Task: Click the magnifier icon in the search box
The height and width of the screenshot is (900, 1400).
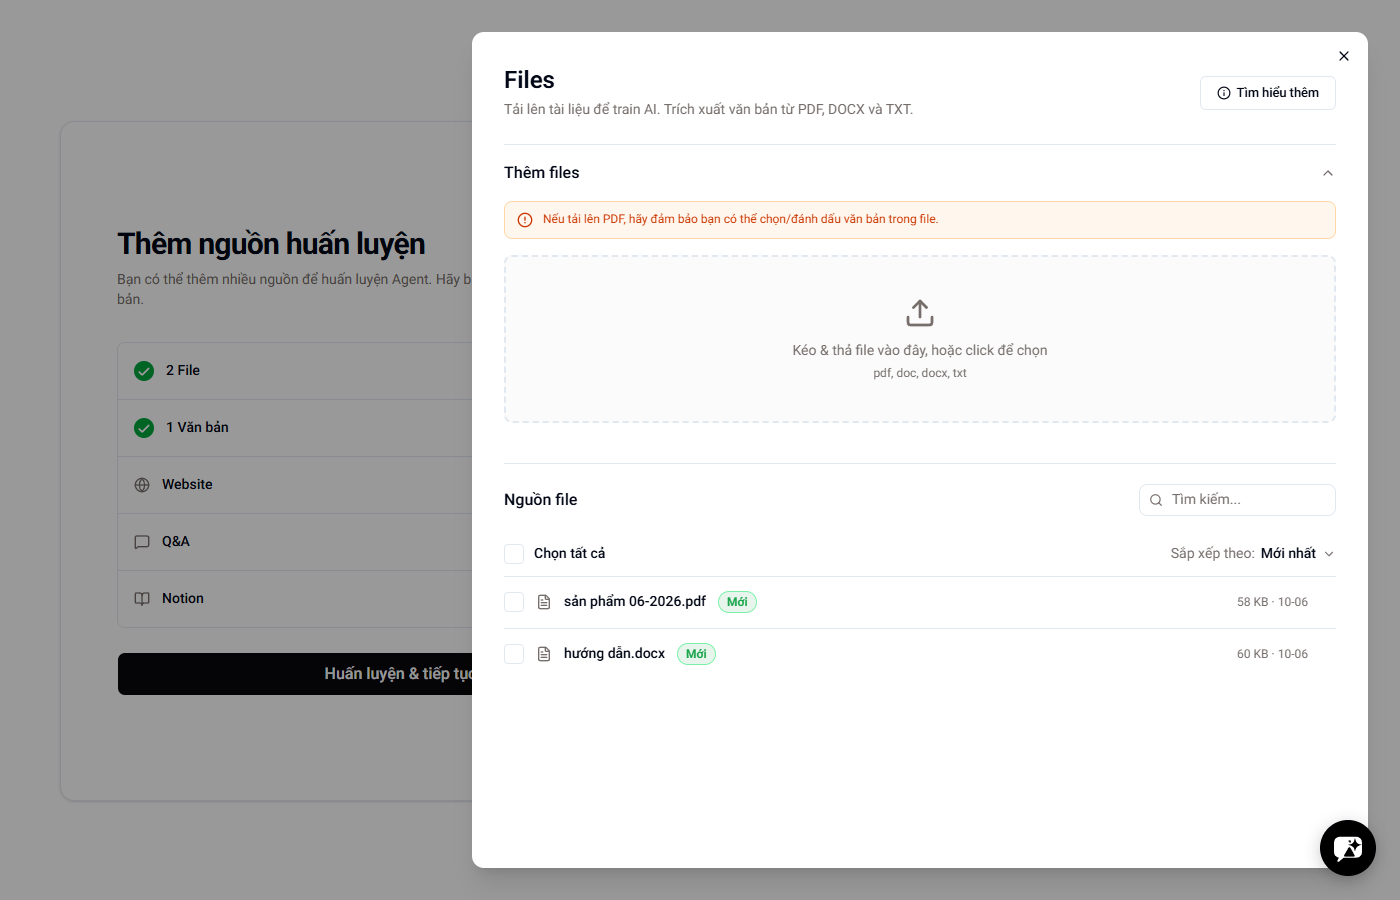Action: [1156, 500]
